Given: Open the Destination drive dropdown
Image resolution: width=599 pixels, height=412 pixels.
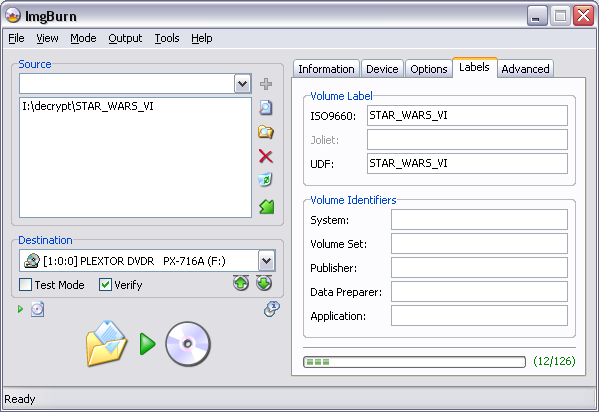Looking at the screenshot, I should click(266, 261).
